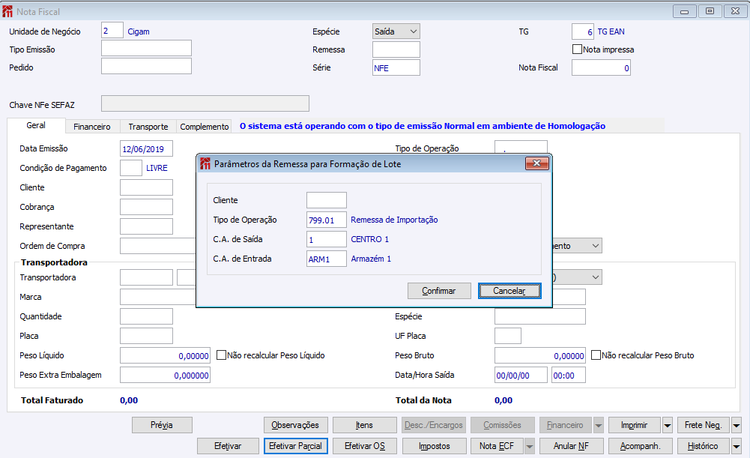This screenshot has width=750, height=458.
Task: Click Confirmar in the dialog
Action: pyautogui.click(x=439, y=291)
